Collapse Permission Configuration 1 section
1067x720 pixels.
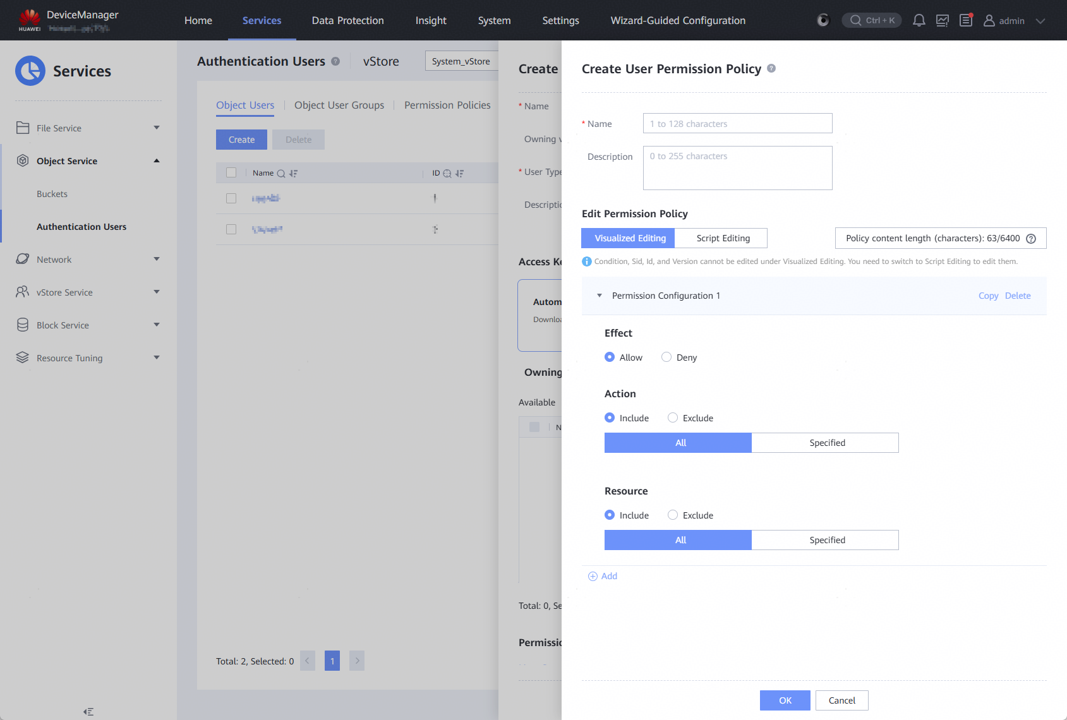coord(599,296)
